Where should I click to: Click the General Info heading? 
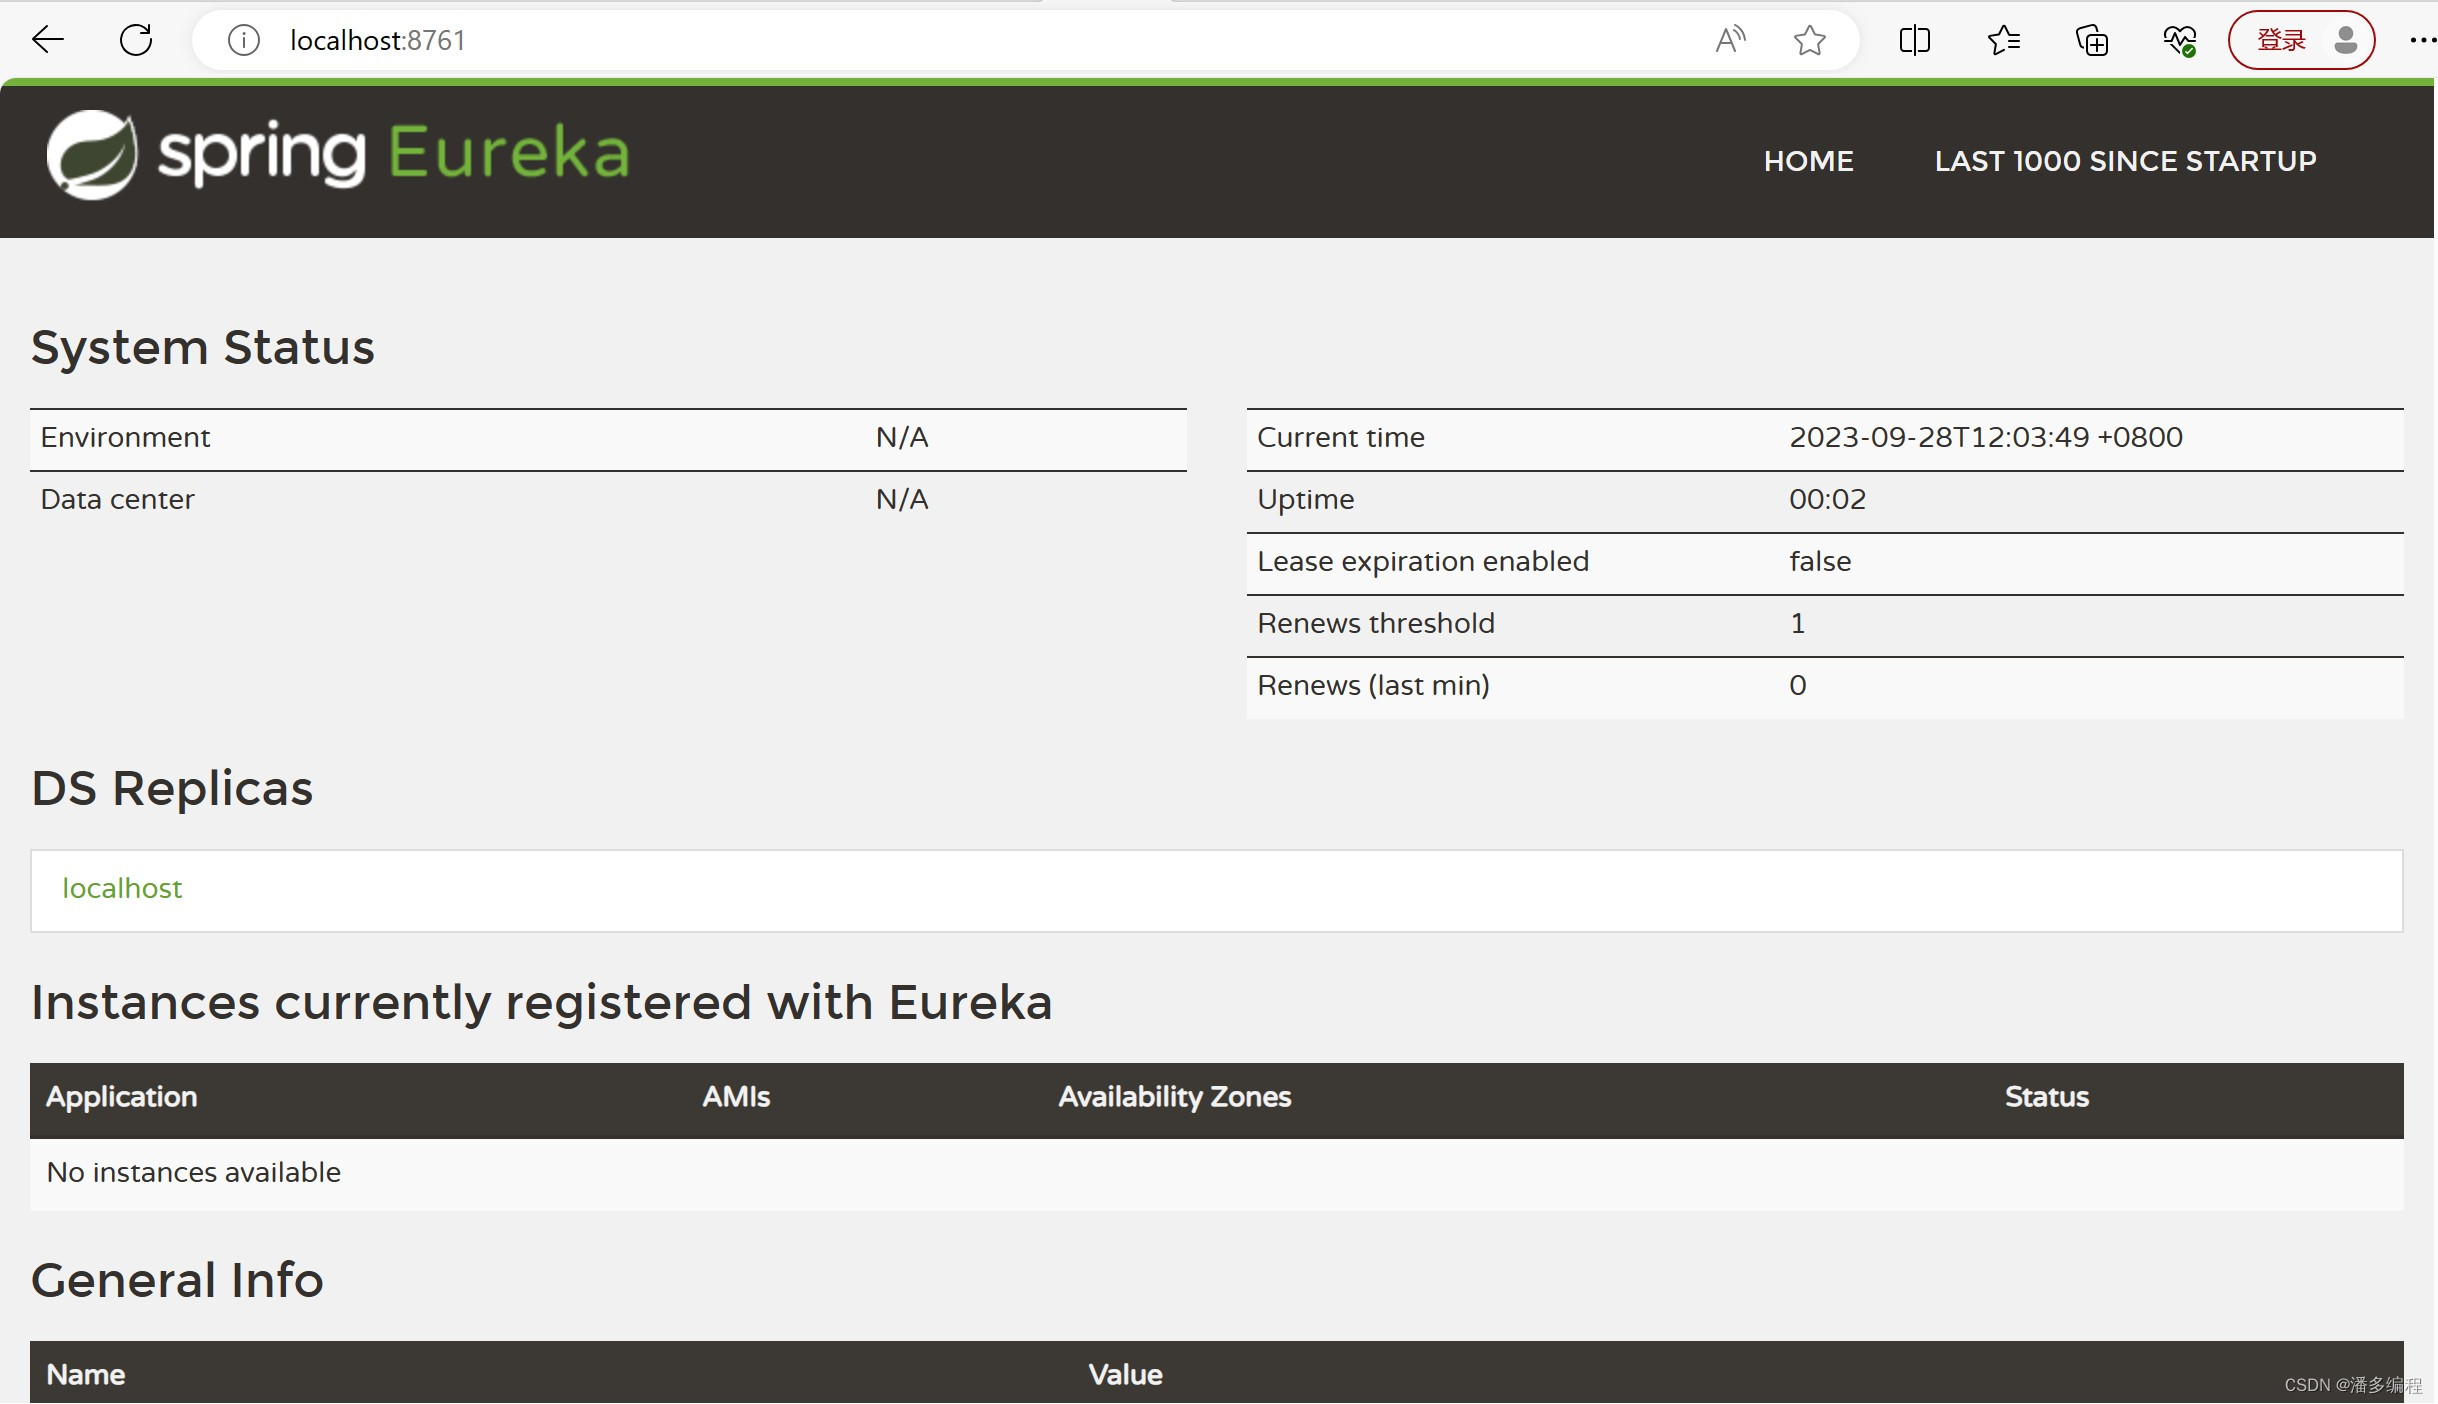click(177, 1281)
